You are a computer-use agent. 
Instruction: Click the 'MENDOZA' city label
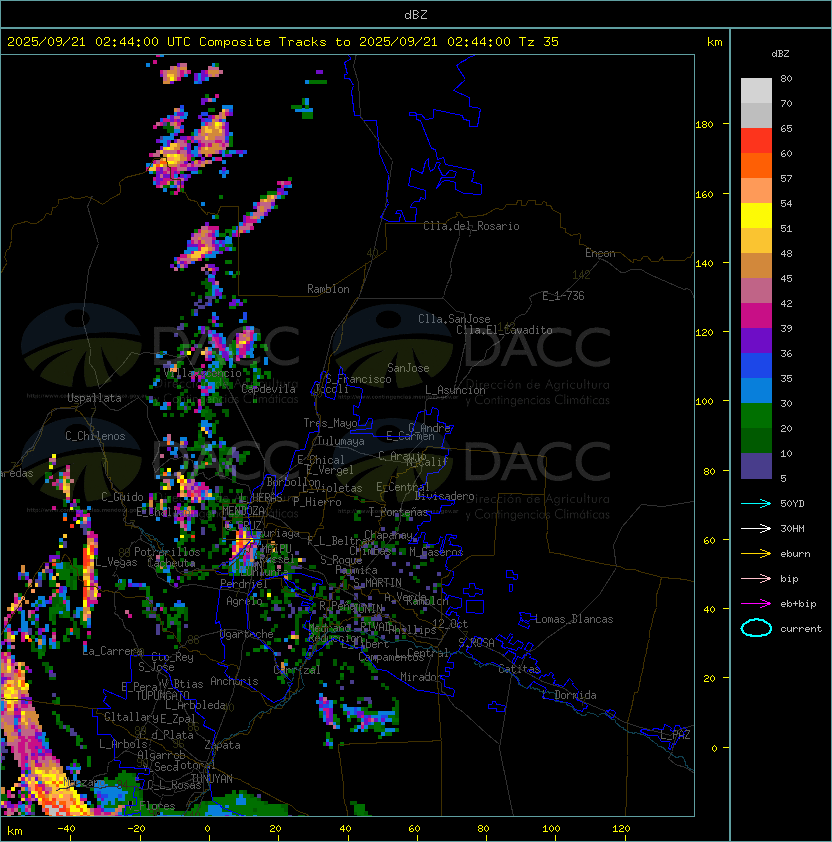pyautogui.click(x=243, y=510)
